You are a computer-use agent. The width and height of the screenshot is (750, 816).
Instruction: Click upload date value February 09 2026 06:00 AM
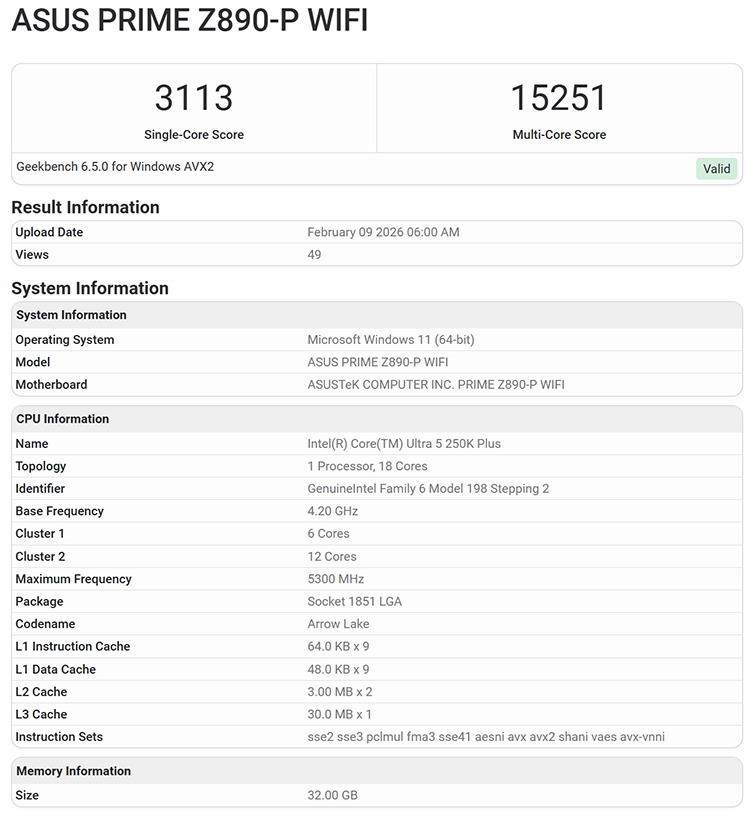[x=383, y=232]
